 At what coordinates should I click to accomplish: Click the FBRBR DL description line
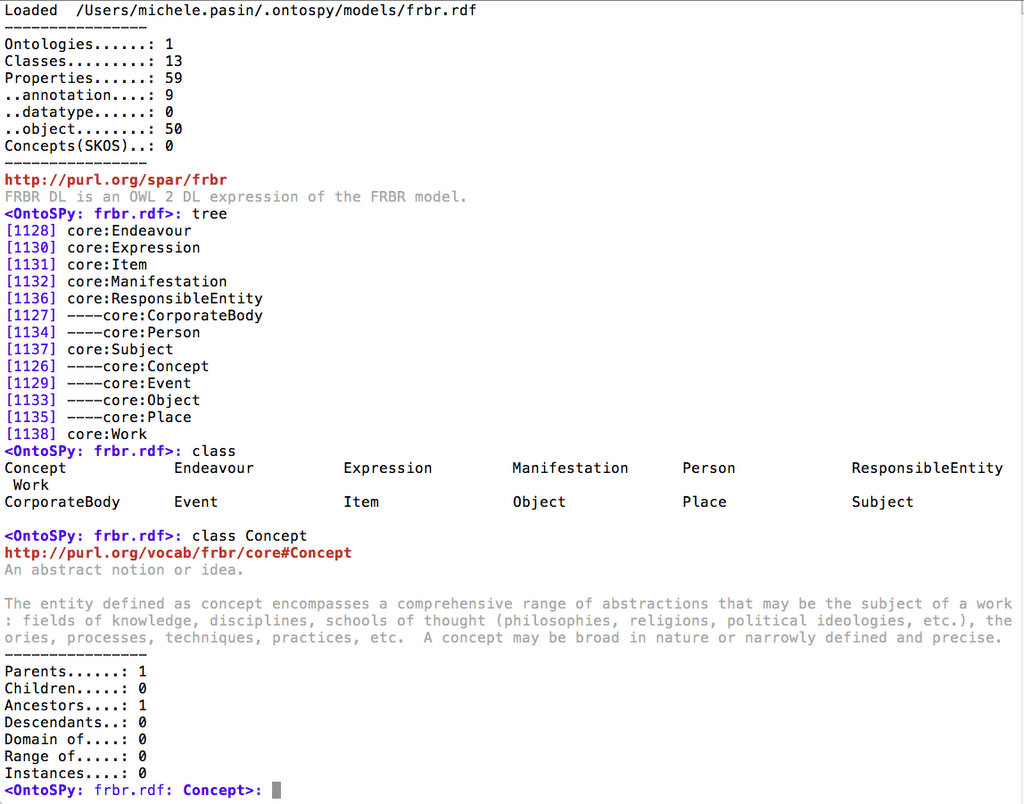click(x=236, y=197)
